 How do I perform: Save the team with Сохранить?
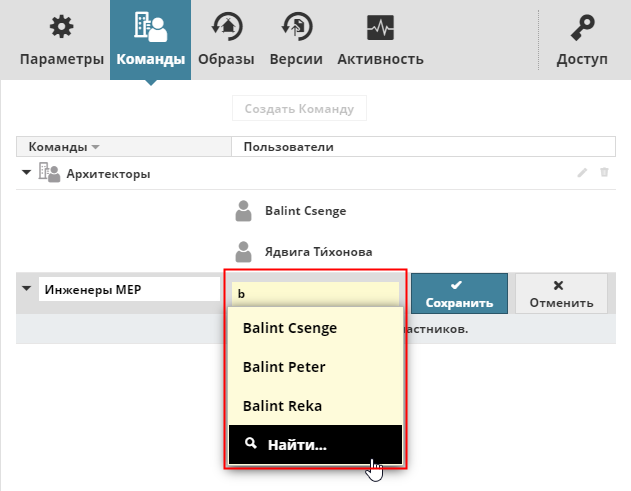[459, 293]
